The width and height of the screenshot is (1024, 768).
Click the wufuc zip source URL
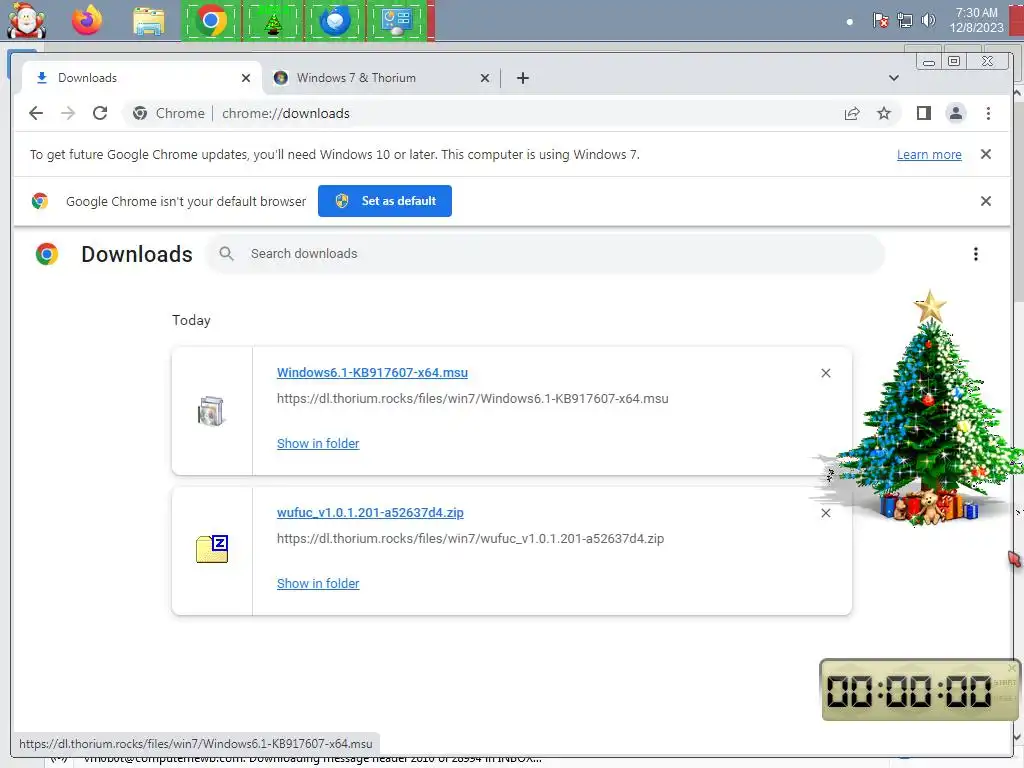click(x=470, y=539)
